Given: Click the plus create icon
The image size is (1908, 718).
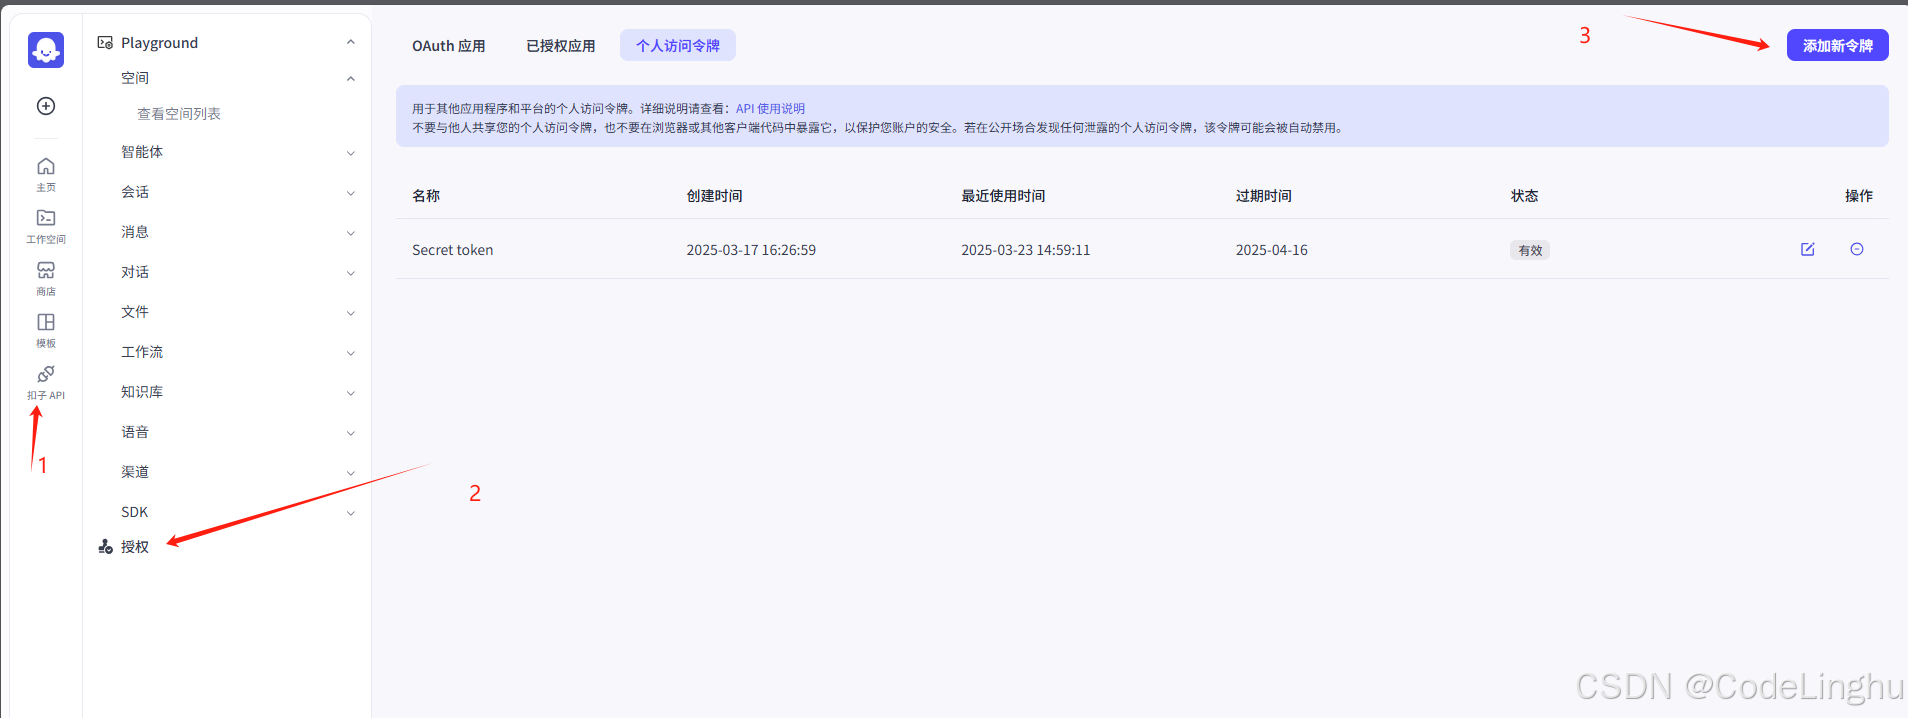Looking at the screenshot, I should (x=46, y=106).
